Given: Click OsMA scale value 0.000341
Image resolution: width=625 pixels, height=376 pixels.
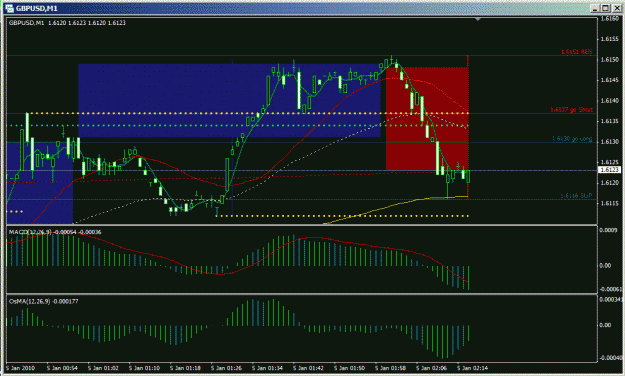Looking at the screenshot, I should coord(611,299).
